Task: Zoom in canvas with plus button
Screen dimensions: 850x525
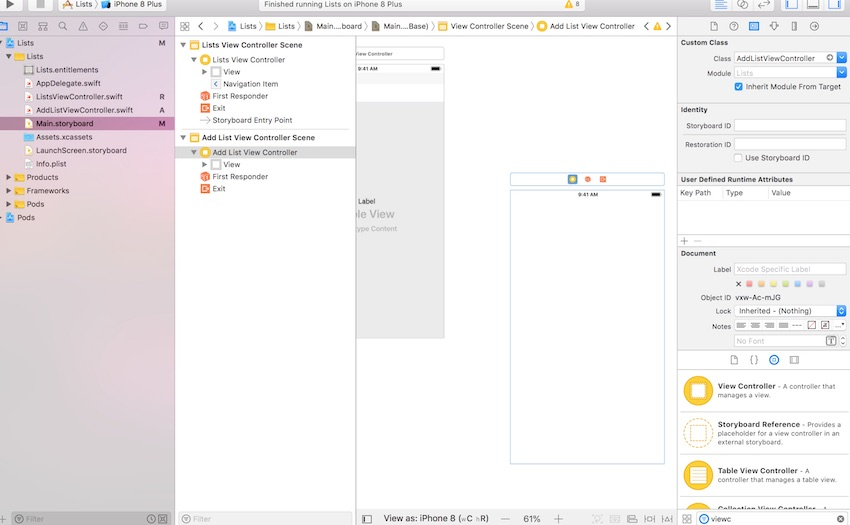Action: pos(558,519)
